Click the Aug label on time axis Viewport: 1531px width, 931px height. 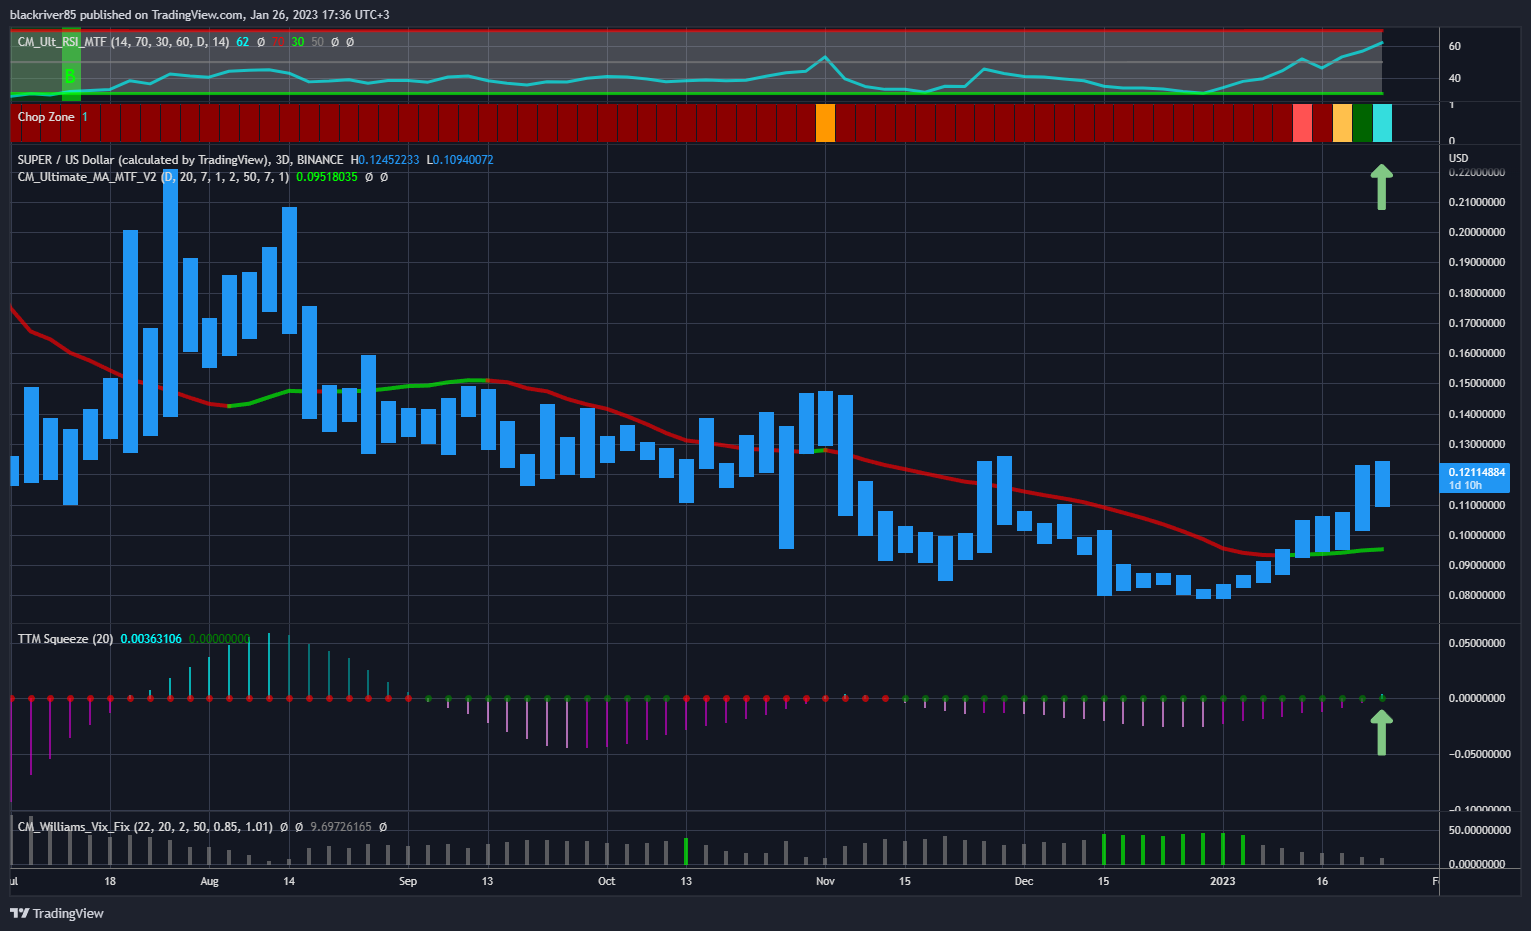click(x=209, y=882)
